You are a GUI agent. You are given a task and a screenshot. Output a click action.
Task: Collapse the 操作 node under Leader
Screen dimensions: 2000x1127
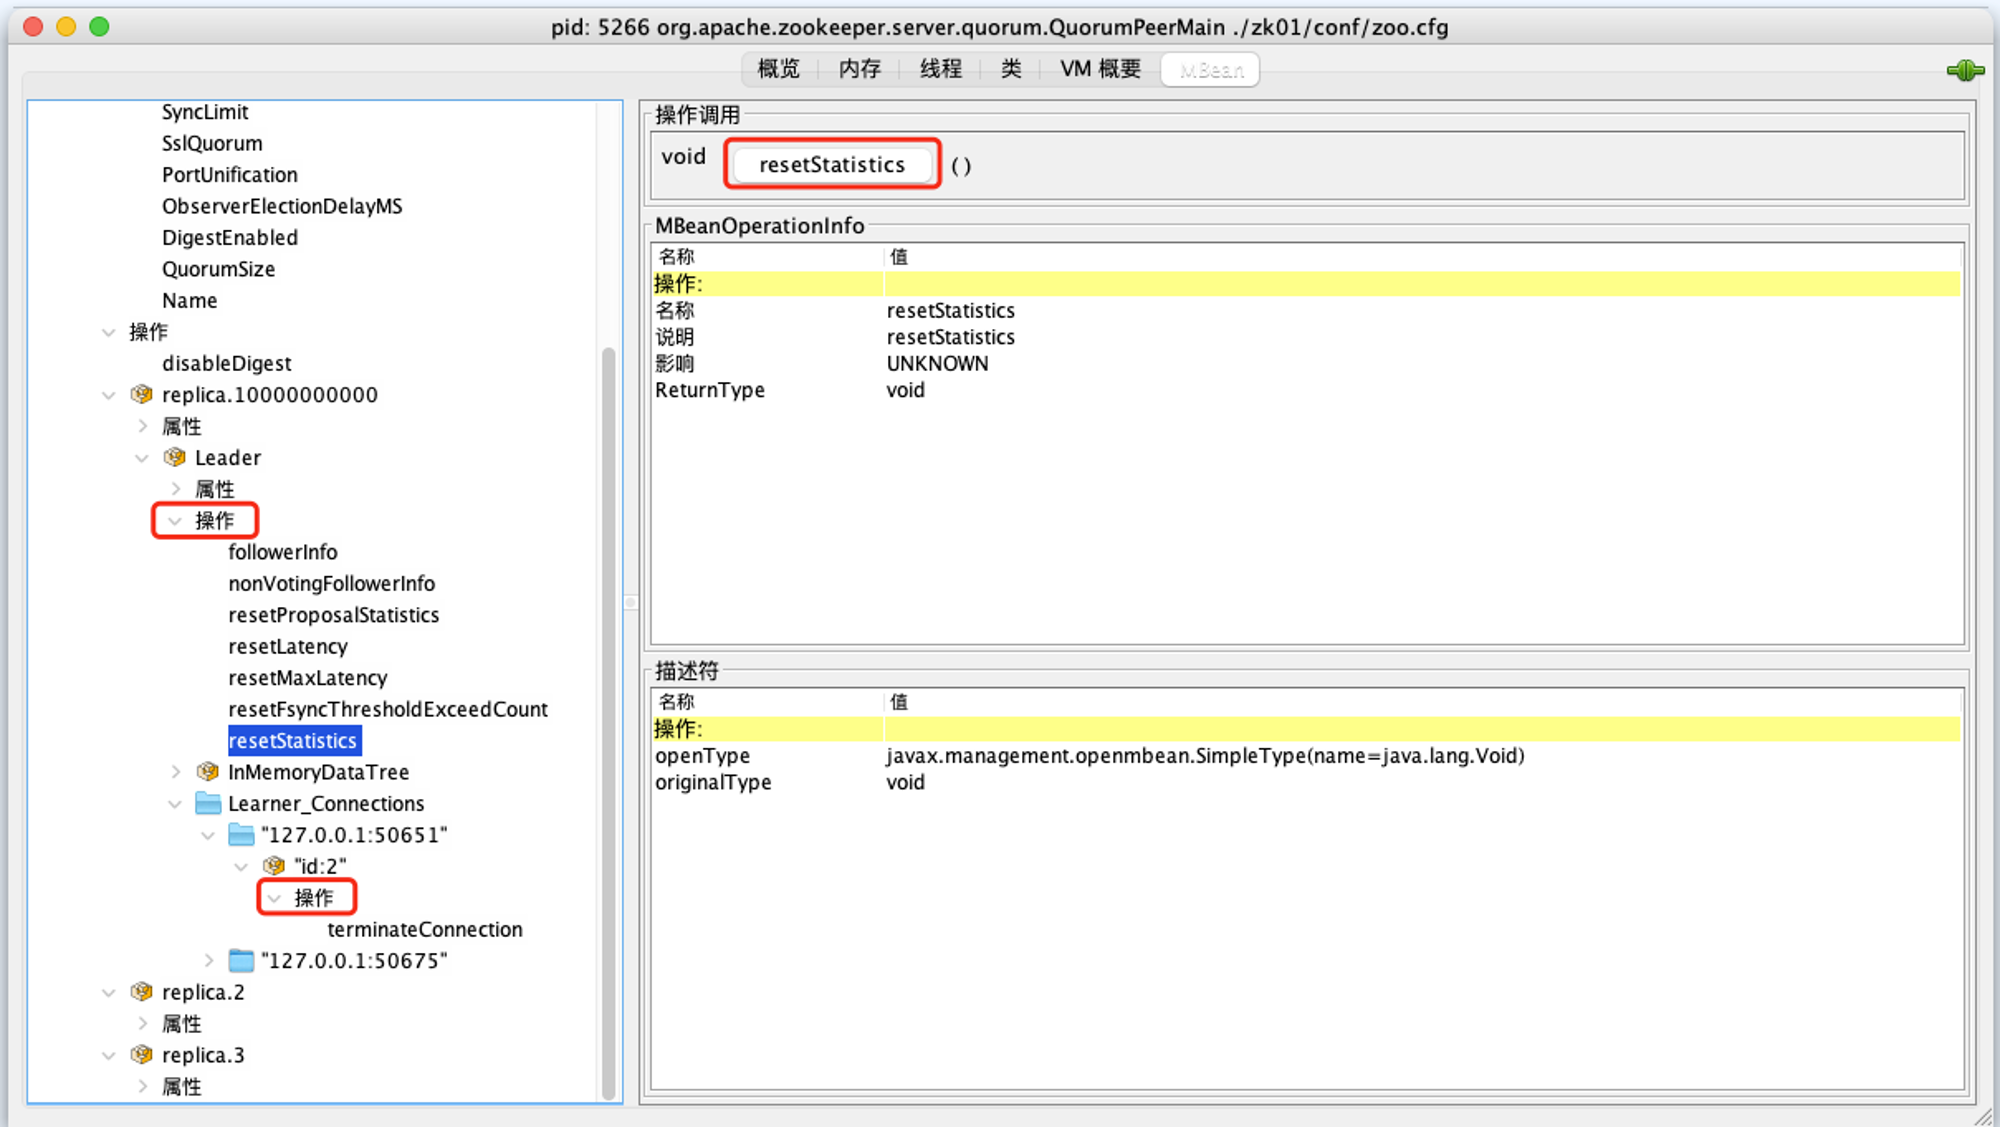pyautogui.click(x=175, y=521)
